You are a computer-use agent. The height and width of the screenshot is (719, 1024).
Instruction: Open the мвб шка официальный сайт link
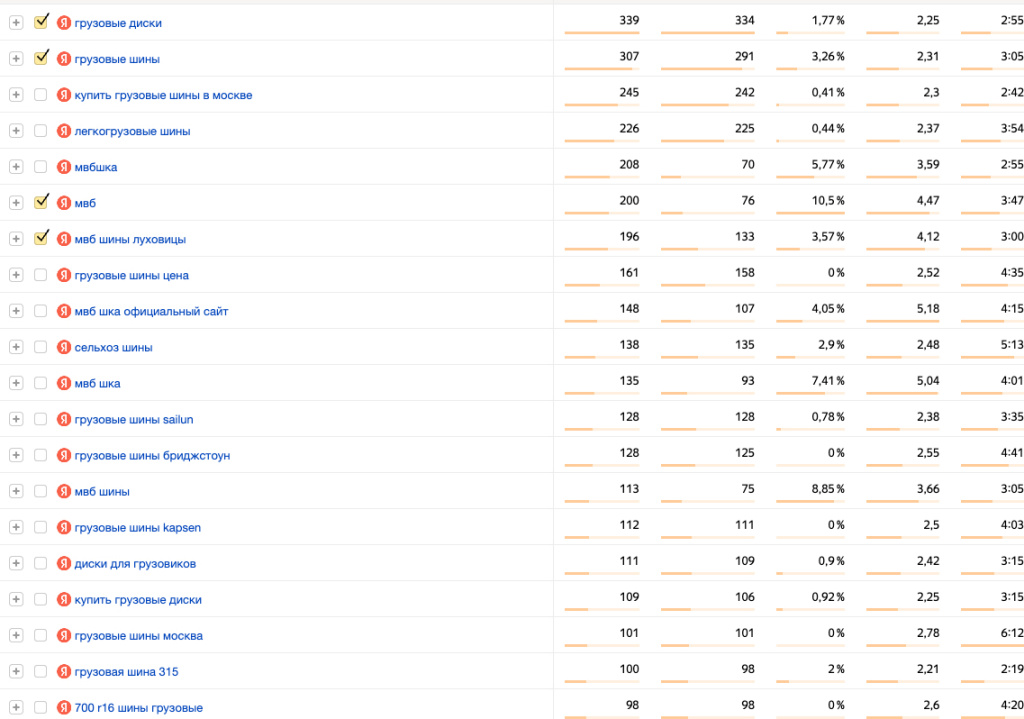point(151,312)
